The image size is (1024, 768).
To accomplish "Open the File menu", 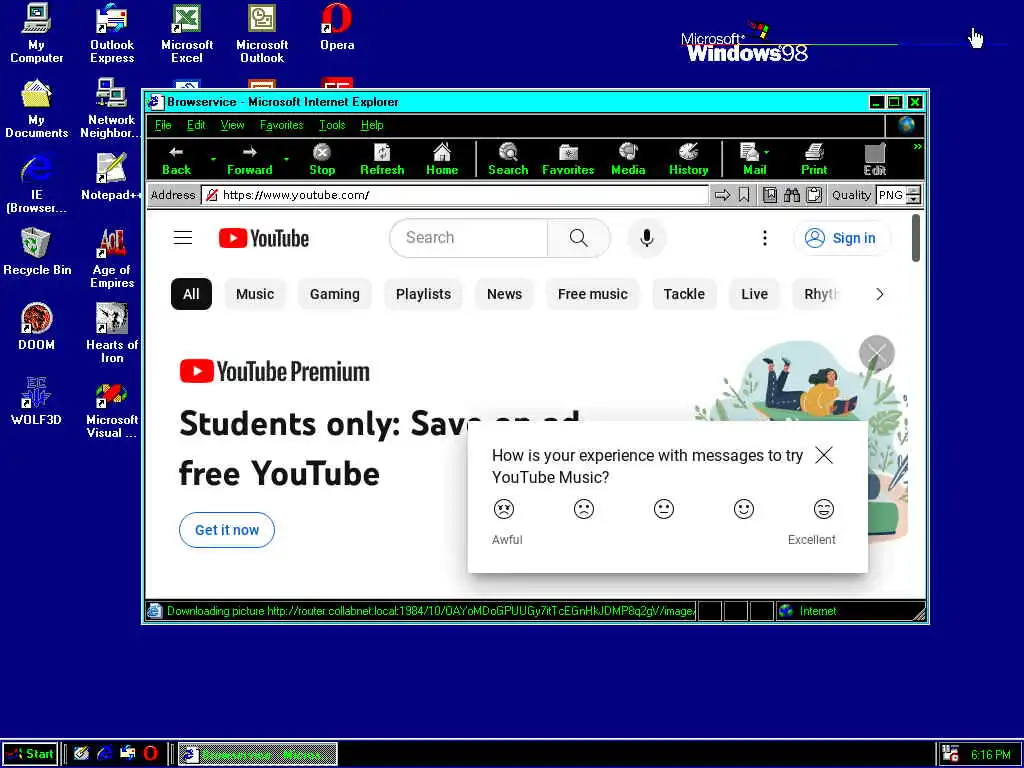I will pos(163,125).
